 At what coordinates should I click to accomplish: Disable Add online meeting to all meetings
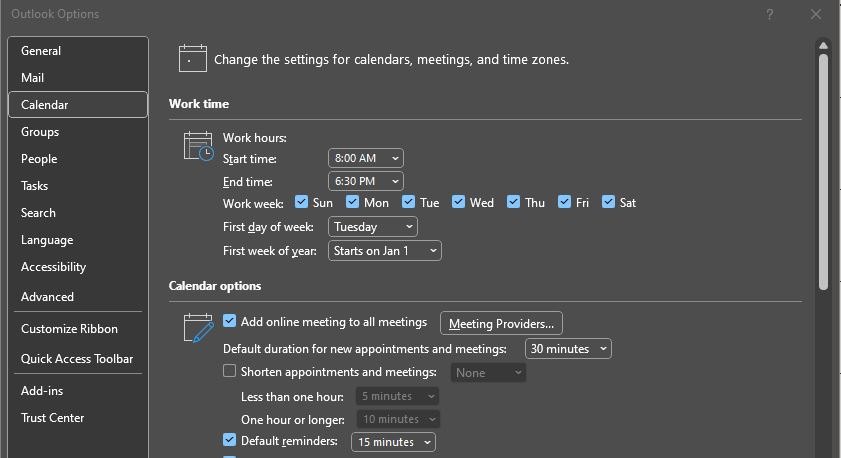[x=229, y=321]
